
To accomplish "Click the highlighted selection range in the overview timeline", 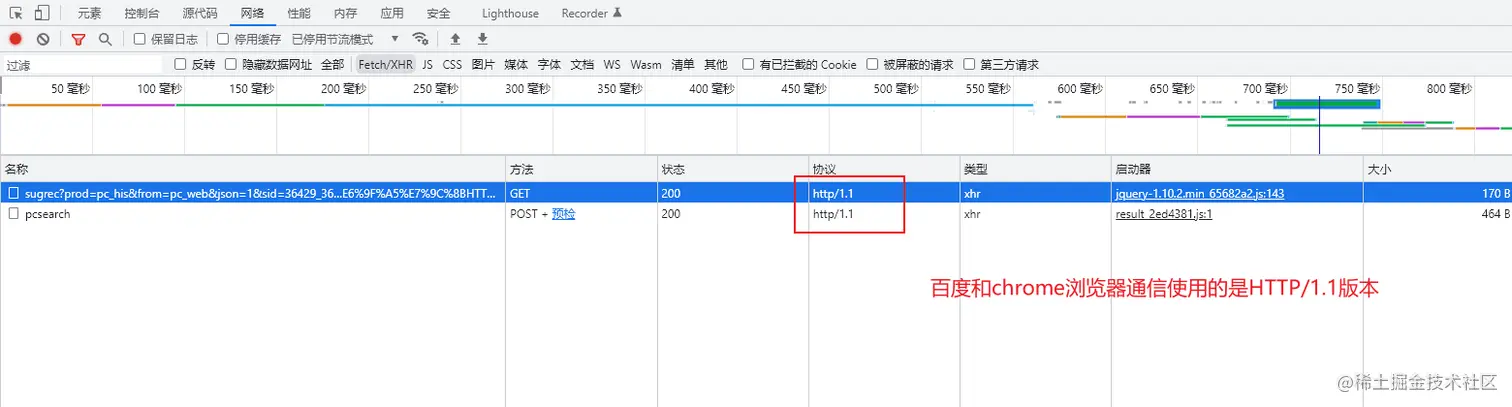I will pyautogui.click(x=1326, y=104).
